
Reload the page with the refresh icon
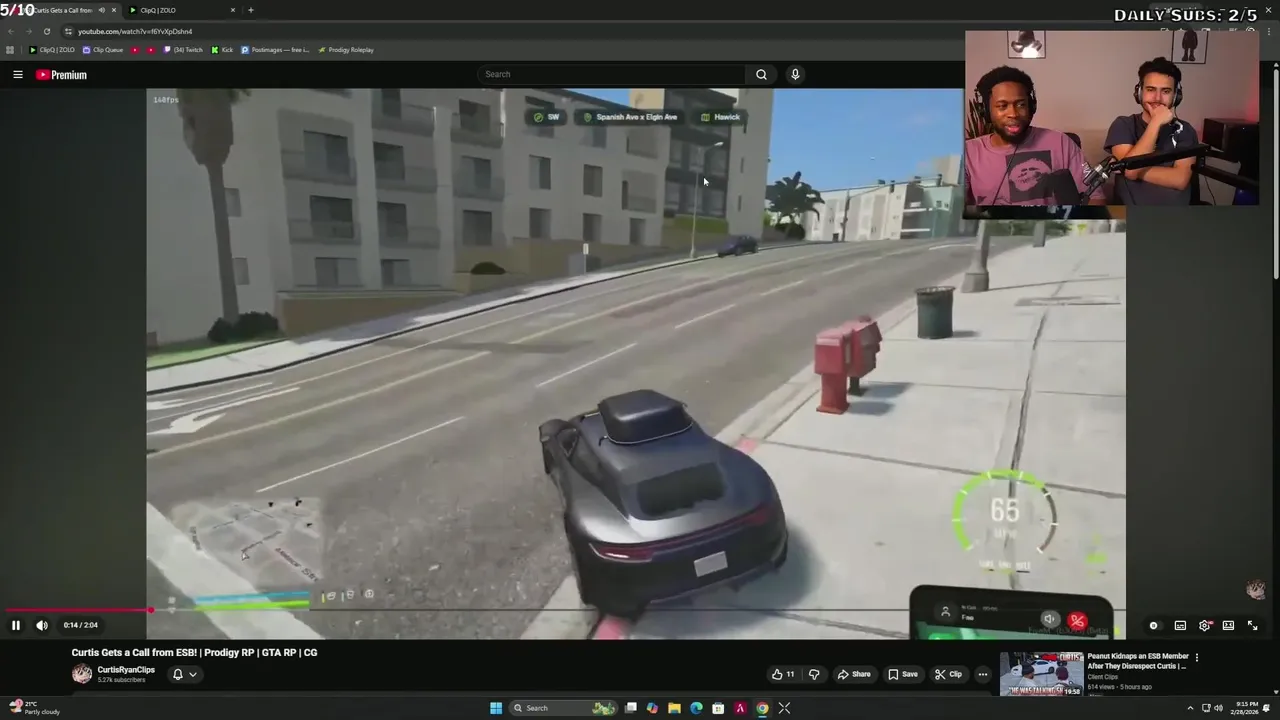pos(46,31)
